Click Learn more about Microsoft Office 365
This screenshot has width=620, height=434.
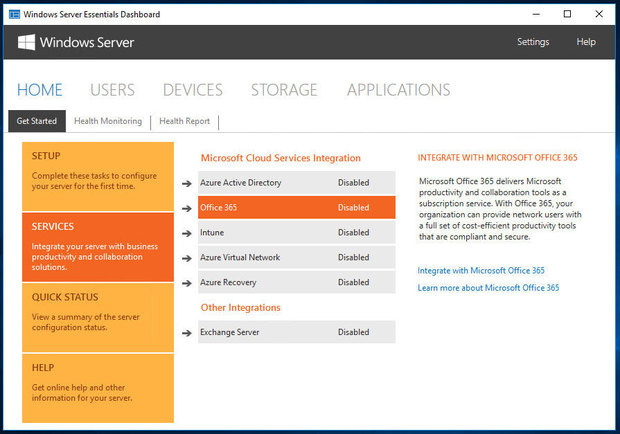coord(488,288)
